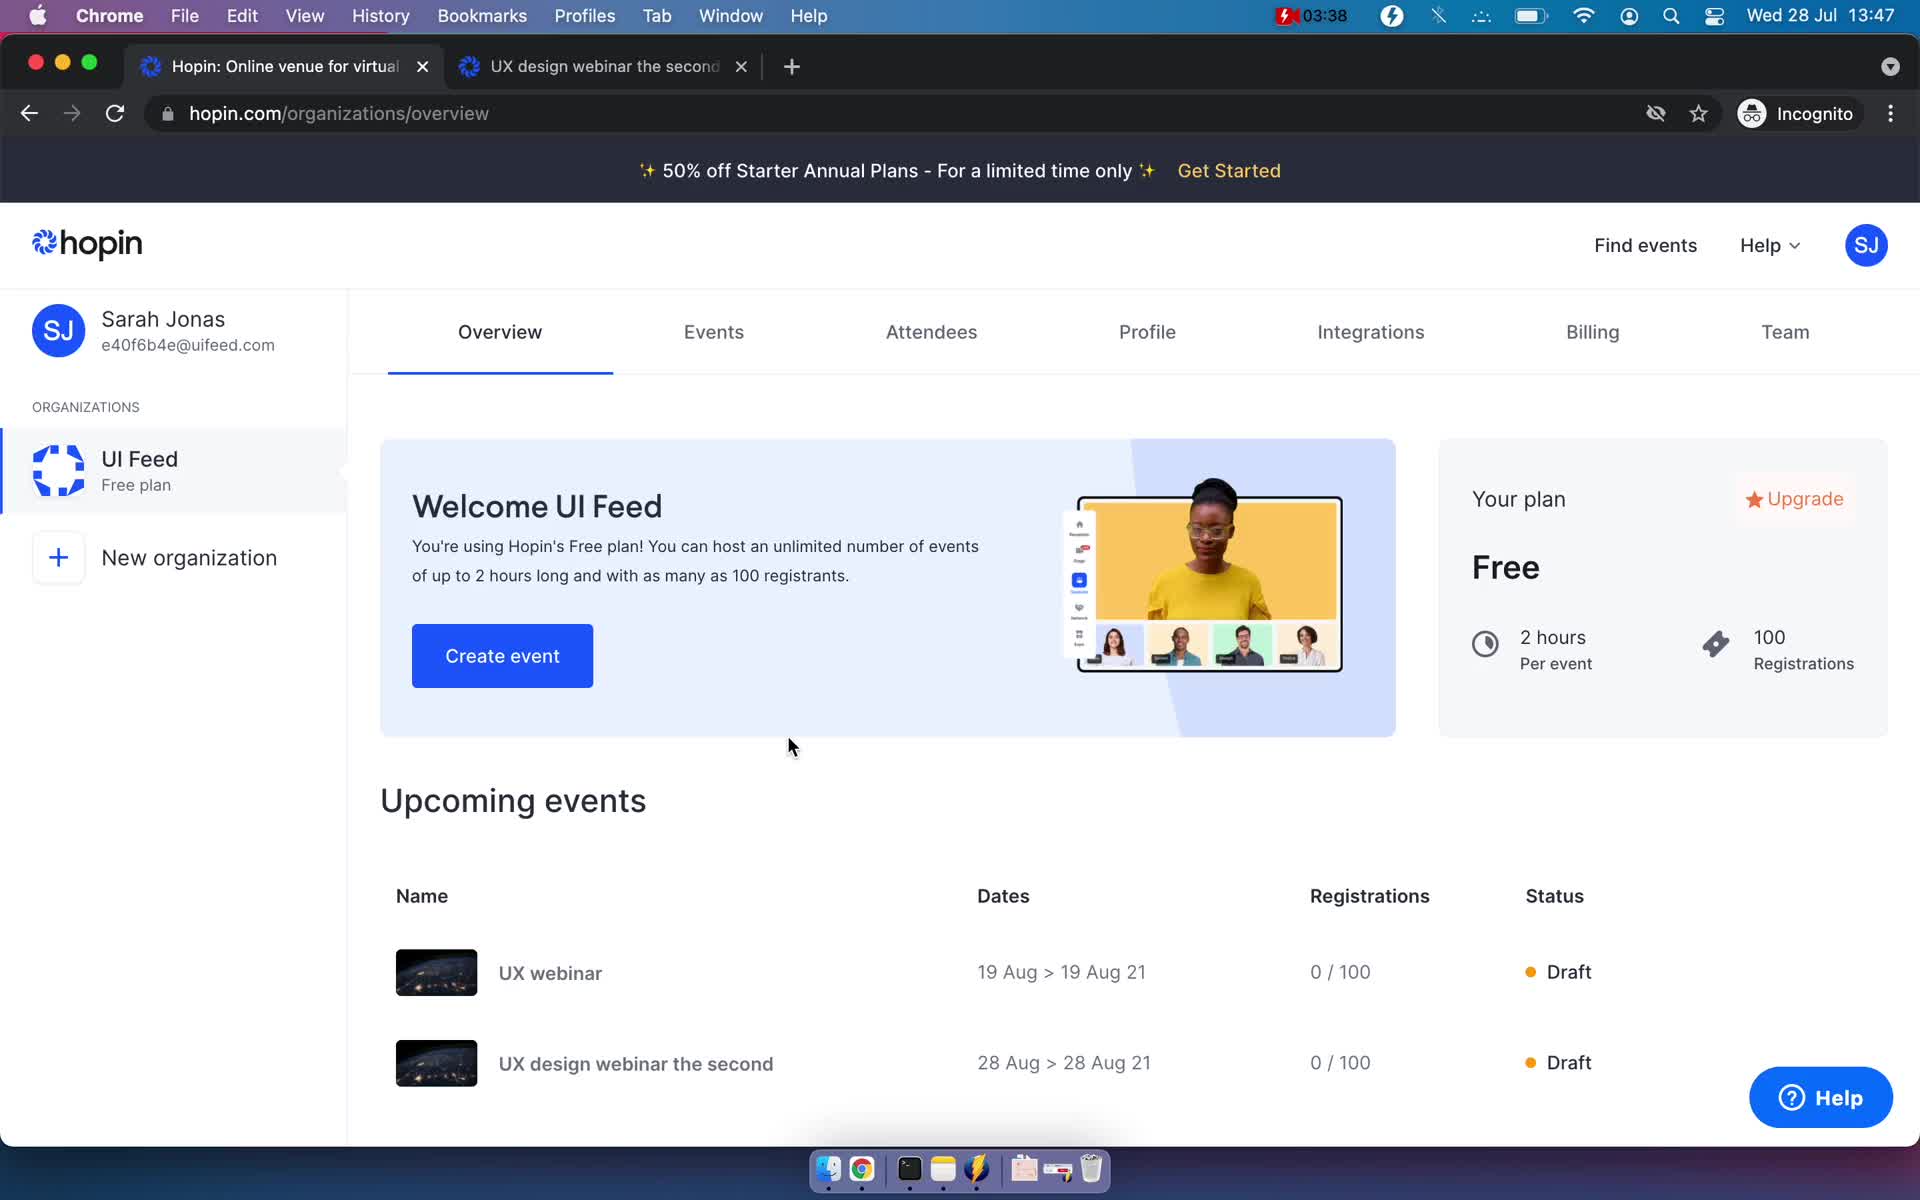This screenshot has height=1200, width=1920.
Task: Open the UX webinar event thumbnail
Action: (436, 972)
